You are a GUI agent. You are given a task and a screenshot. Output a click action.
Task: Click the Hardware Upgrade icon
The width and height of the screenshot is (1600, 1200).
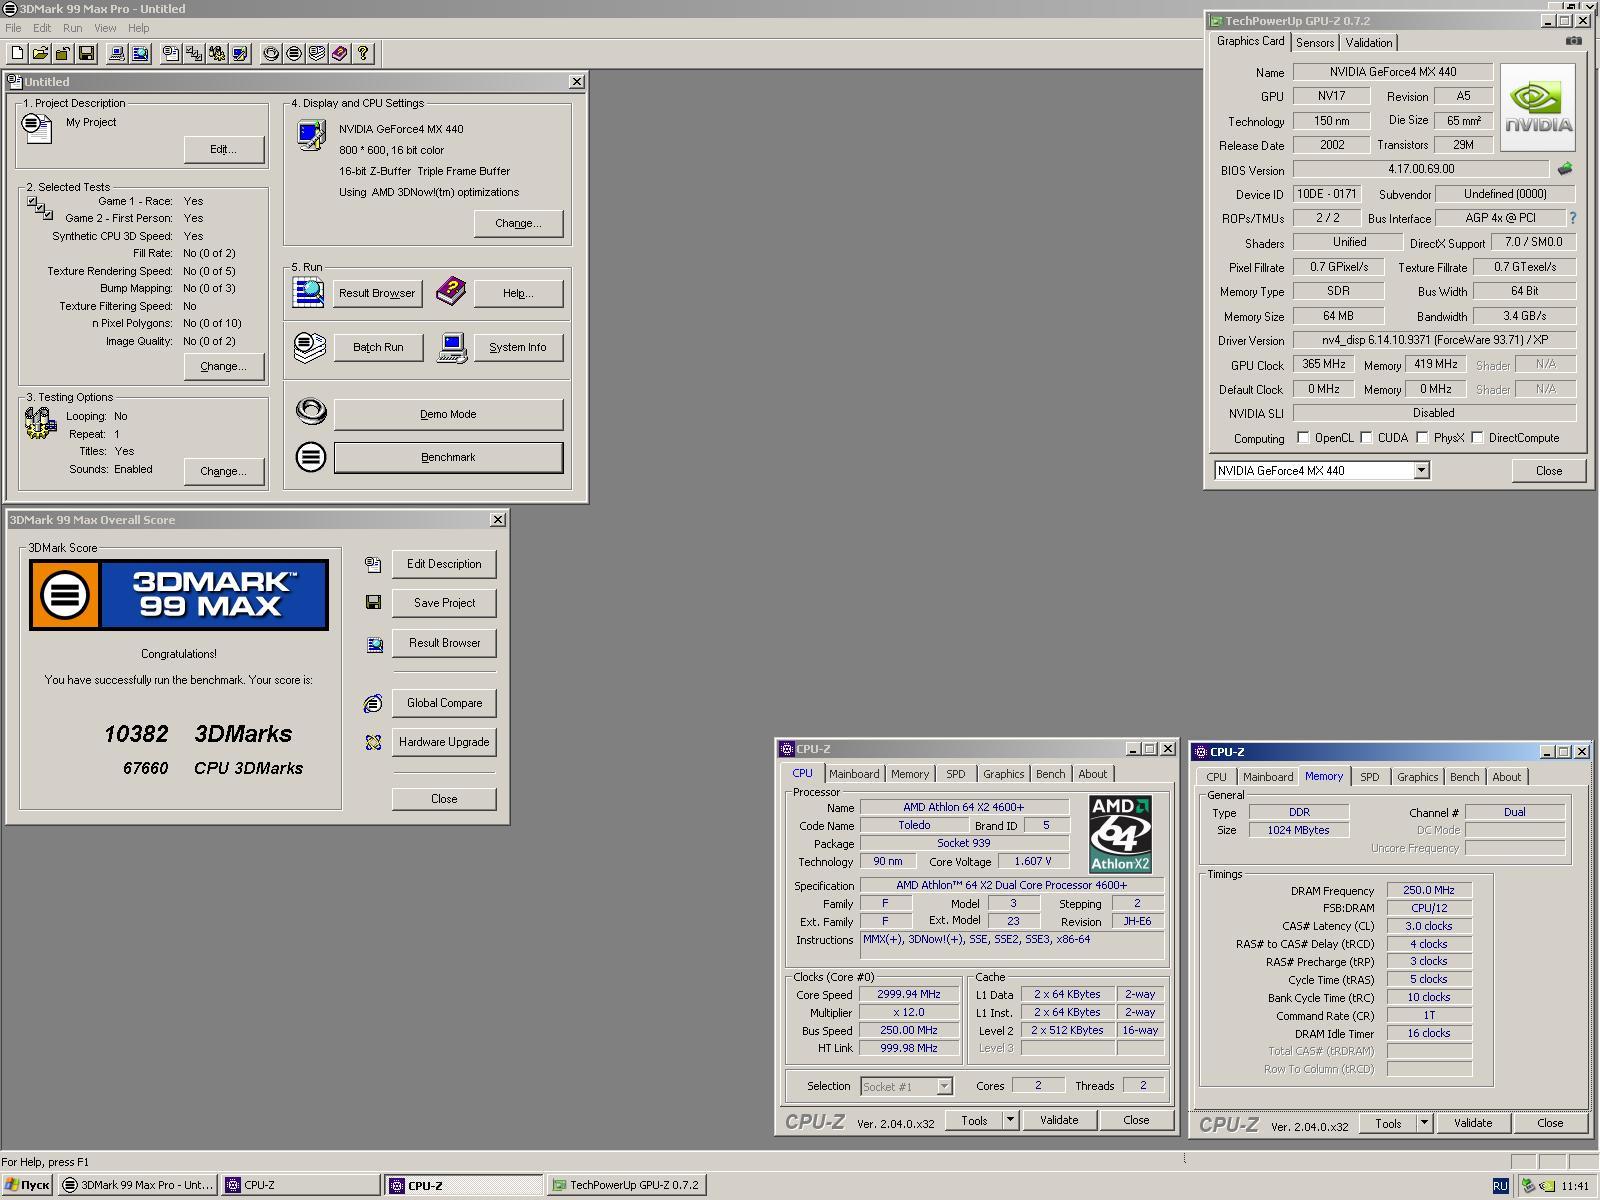point(373,742)
